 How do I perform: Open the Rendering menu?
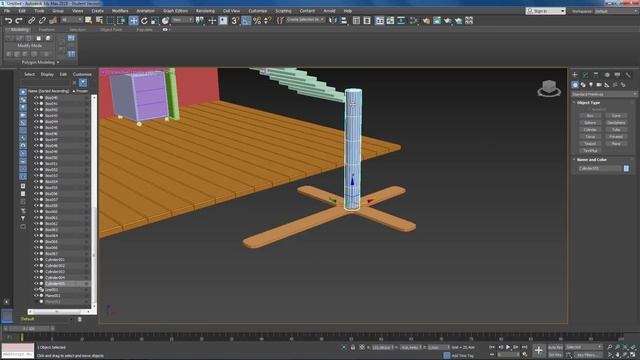coord(205,11)
